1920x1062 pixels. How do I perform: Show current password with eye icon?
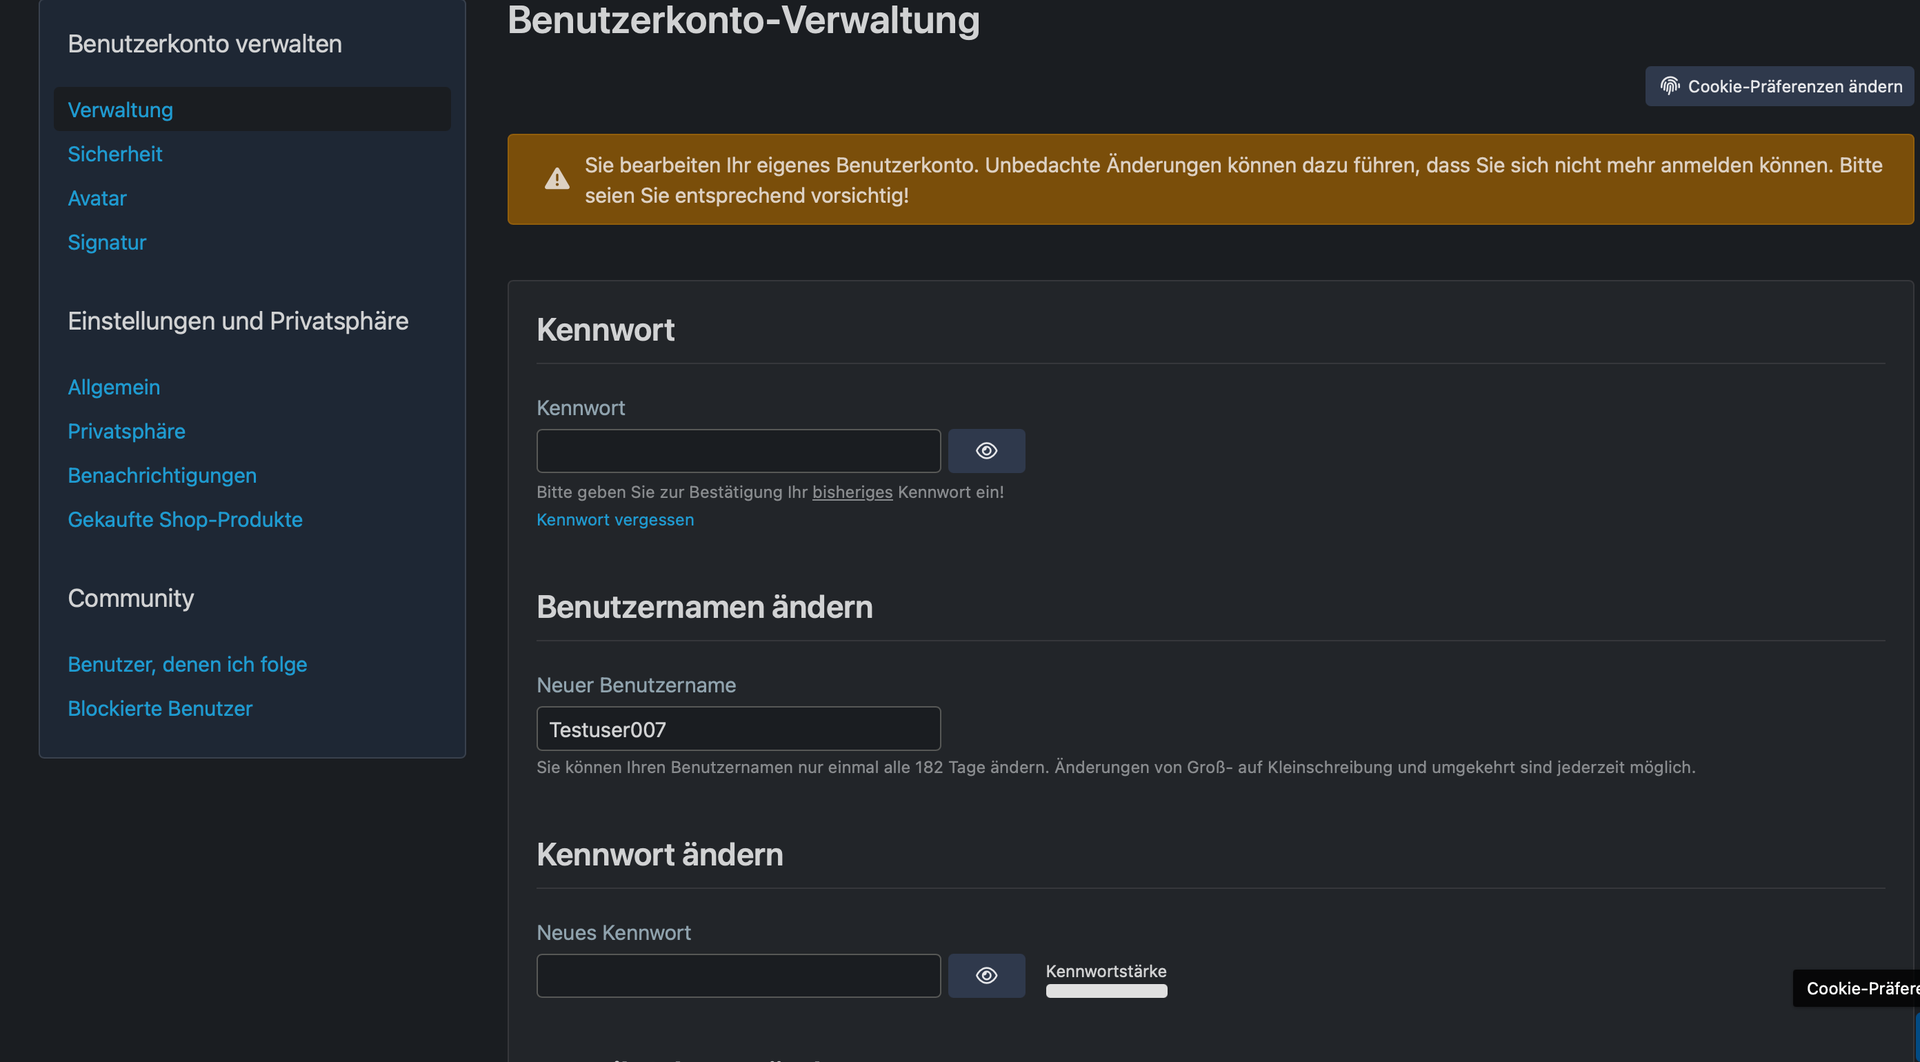pyautogui.click(x=986, y=451)
